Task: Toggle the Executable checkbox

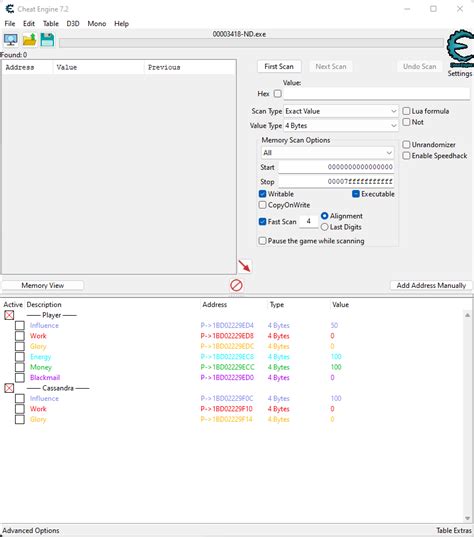Action: (x=356, y=194)
